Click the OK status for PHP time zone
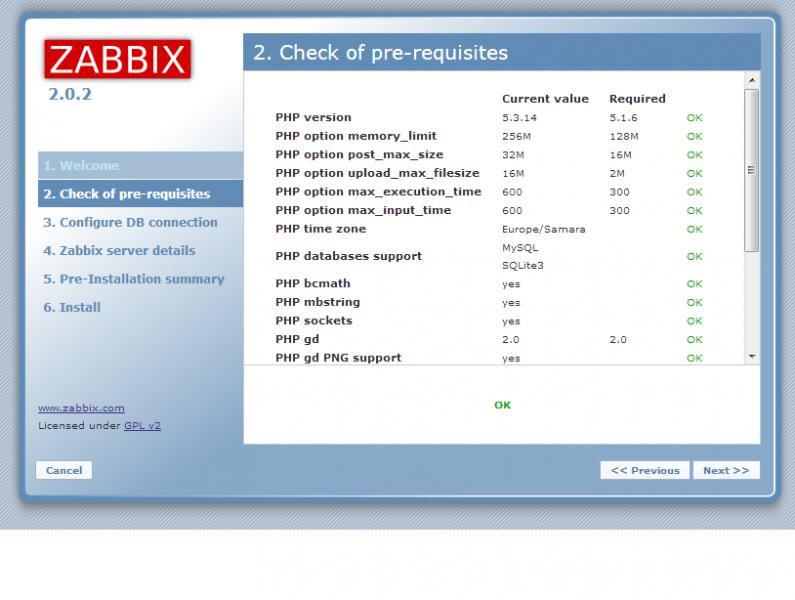The width and height of the screenshot is (795, 600). pyautogui.click(x=694, y=229)
